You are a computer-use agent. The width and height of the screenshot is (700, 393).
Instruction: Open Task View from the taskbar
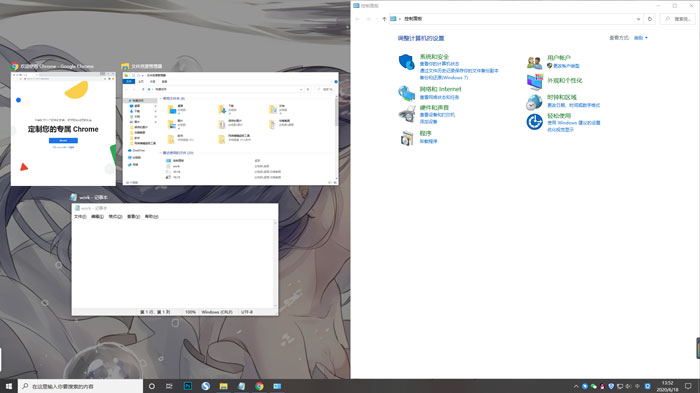[169, 386]
